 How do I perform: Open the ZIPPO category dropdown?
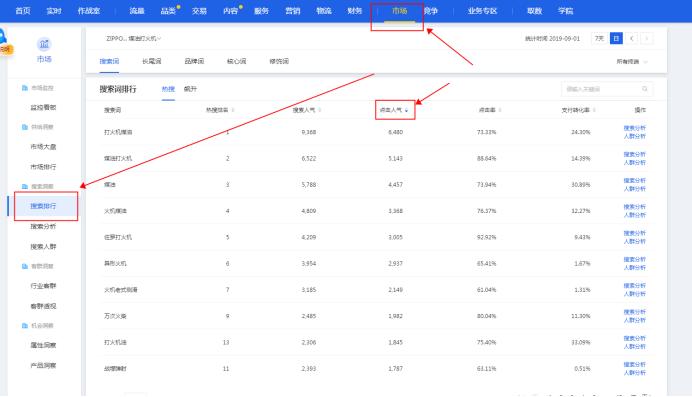[133, 39]
